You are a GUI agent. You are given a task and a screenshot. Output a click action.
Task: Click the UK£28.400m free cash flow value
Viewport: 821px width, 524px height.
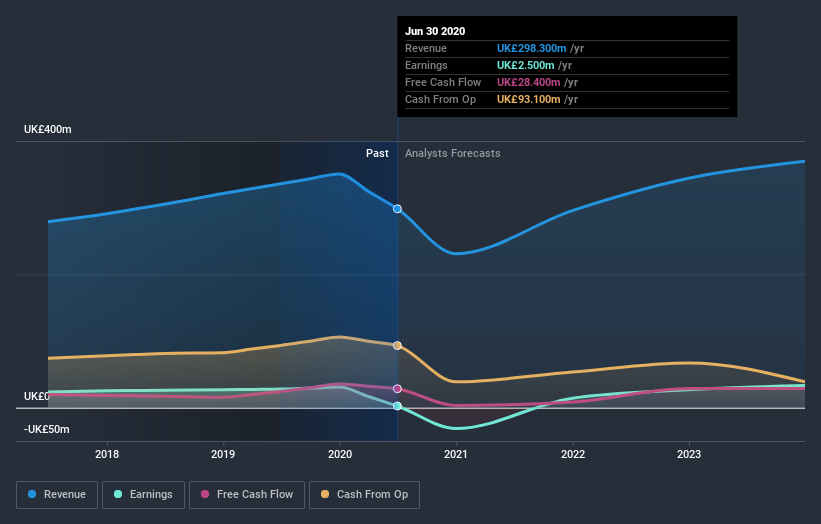(529, 82)
